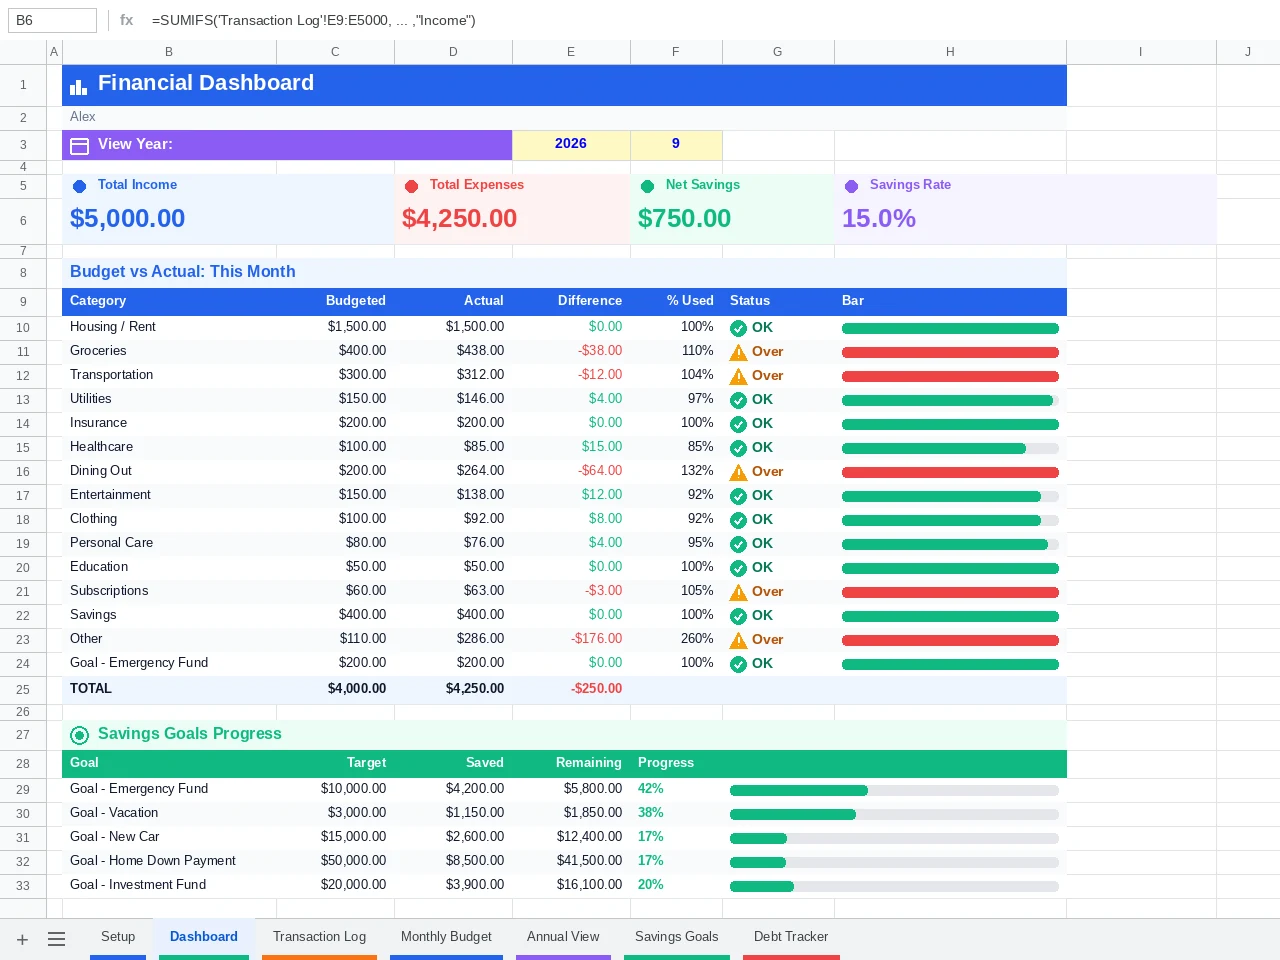
Task: Click the Goal - New Car target $15,000.00
Action: point(353,837)
